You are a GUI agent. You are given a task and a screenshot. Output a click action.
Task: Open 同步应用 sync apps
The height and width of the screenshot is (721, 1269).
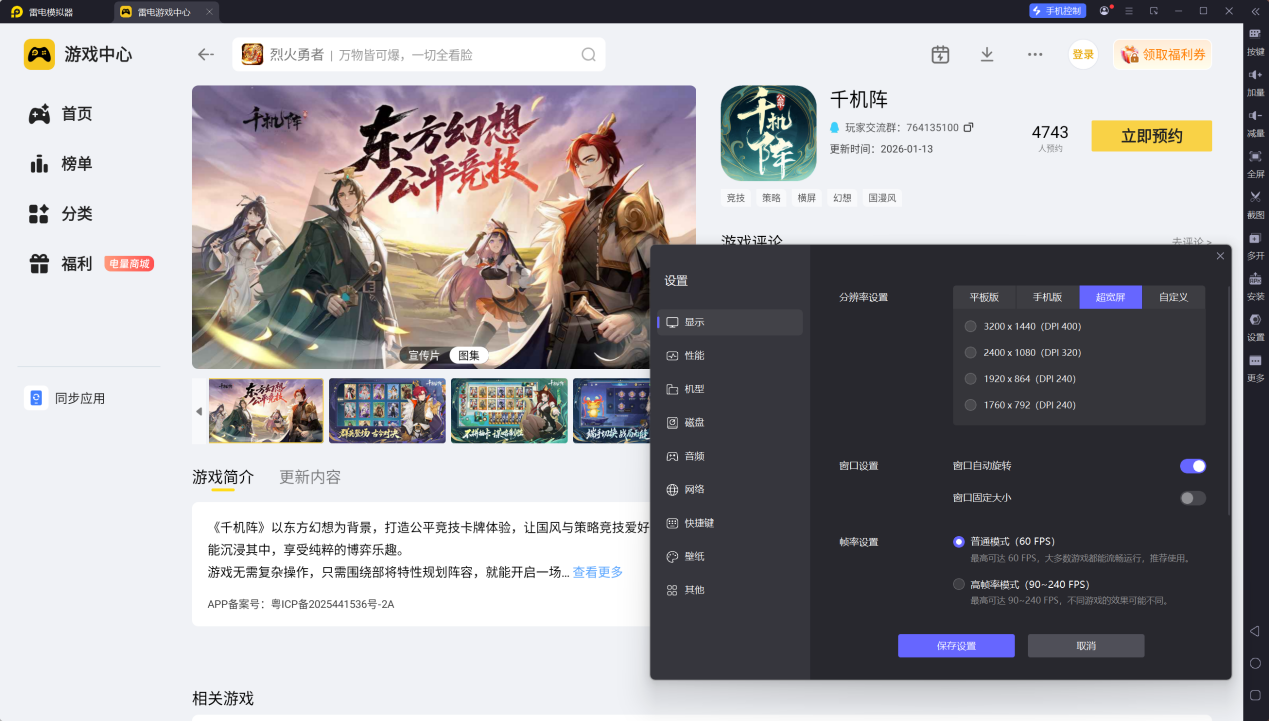pos(66,398)
